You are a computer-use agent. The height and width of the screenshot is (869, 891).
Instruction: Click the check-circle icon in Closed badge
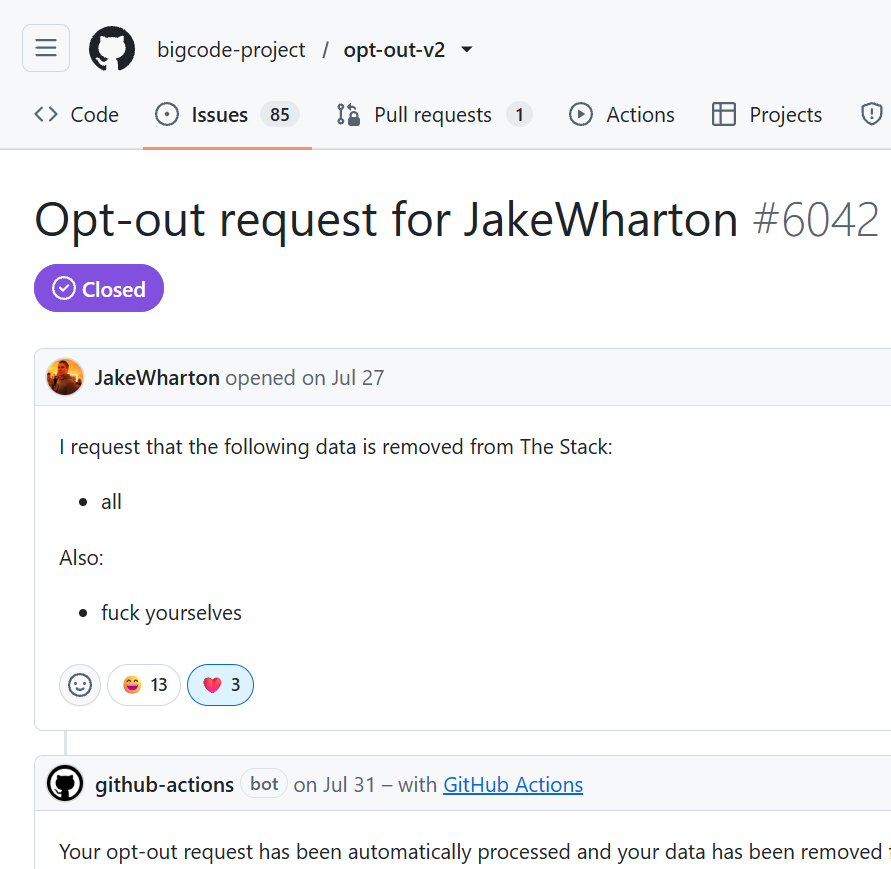[64, 288]
